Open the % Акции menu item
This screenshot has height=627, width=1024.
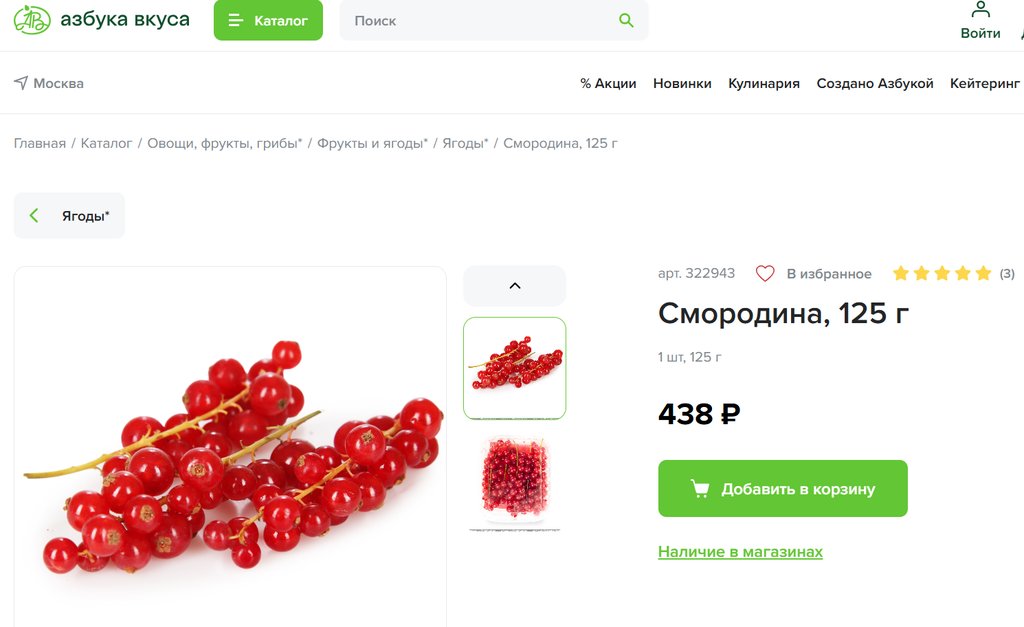click(608, 84)
